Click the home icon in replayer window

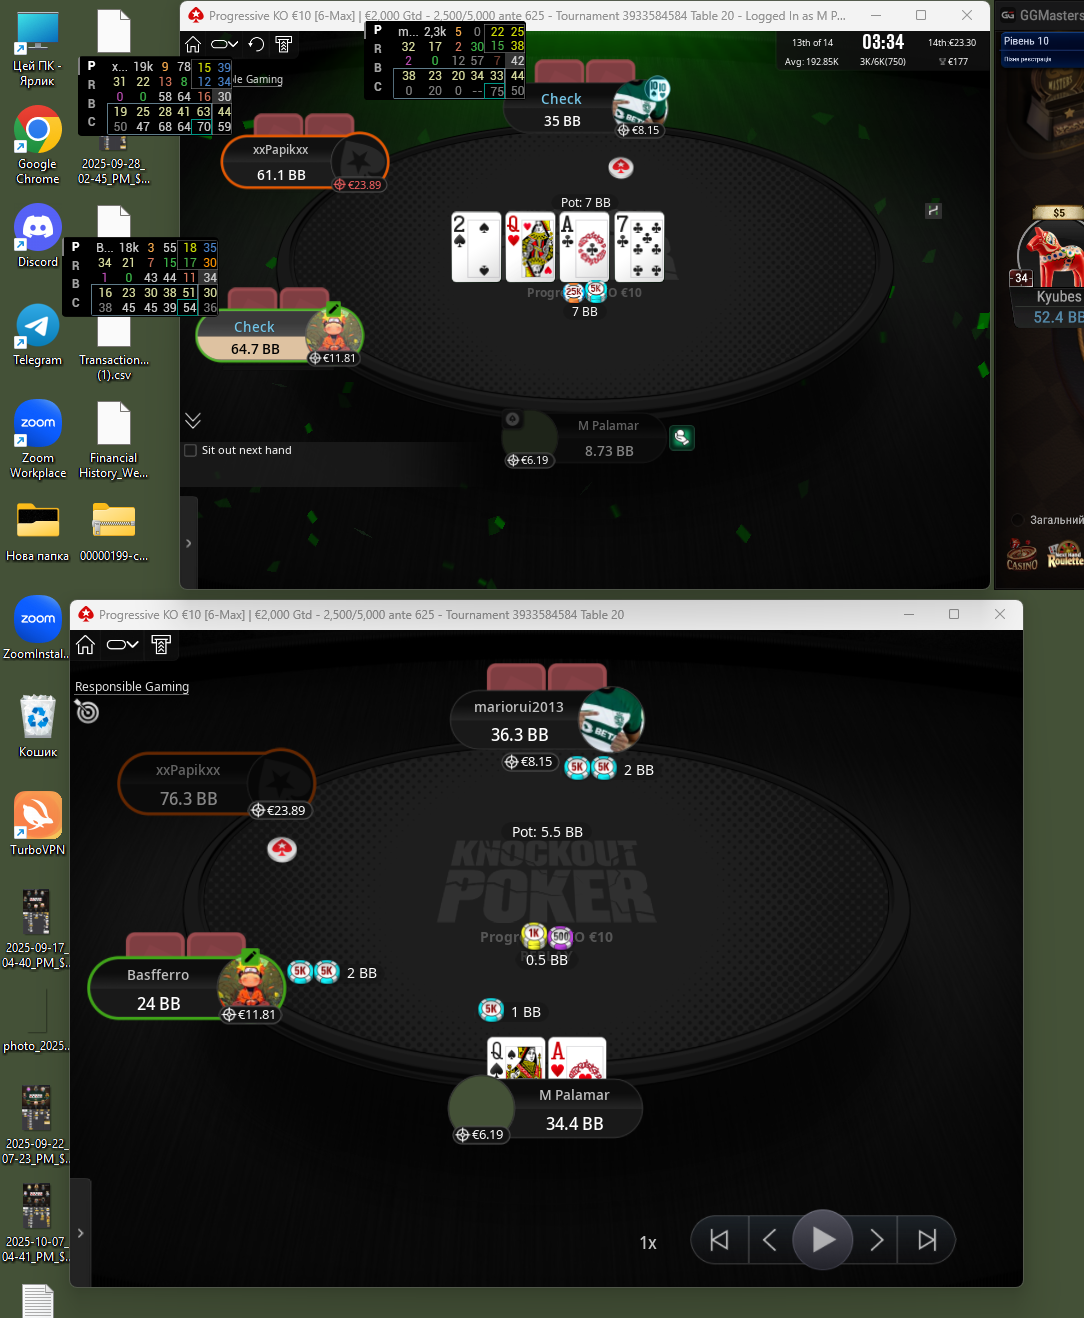[x=86, y=645]
